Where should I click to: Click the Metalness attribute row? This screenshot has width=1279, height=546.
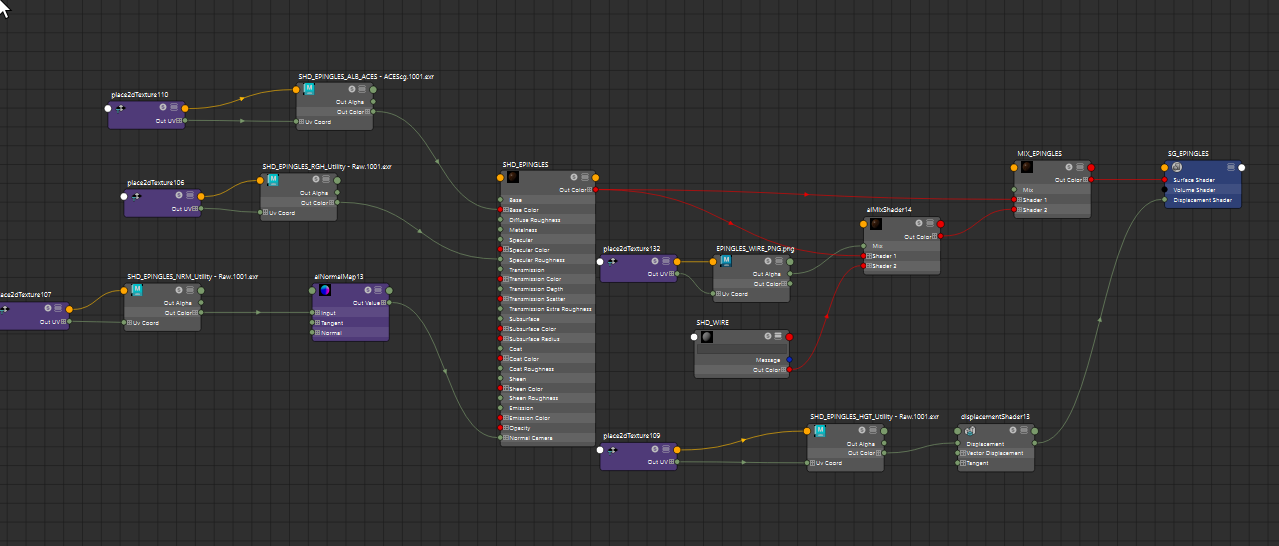pos(548,230)
